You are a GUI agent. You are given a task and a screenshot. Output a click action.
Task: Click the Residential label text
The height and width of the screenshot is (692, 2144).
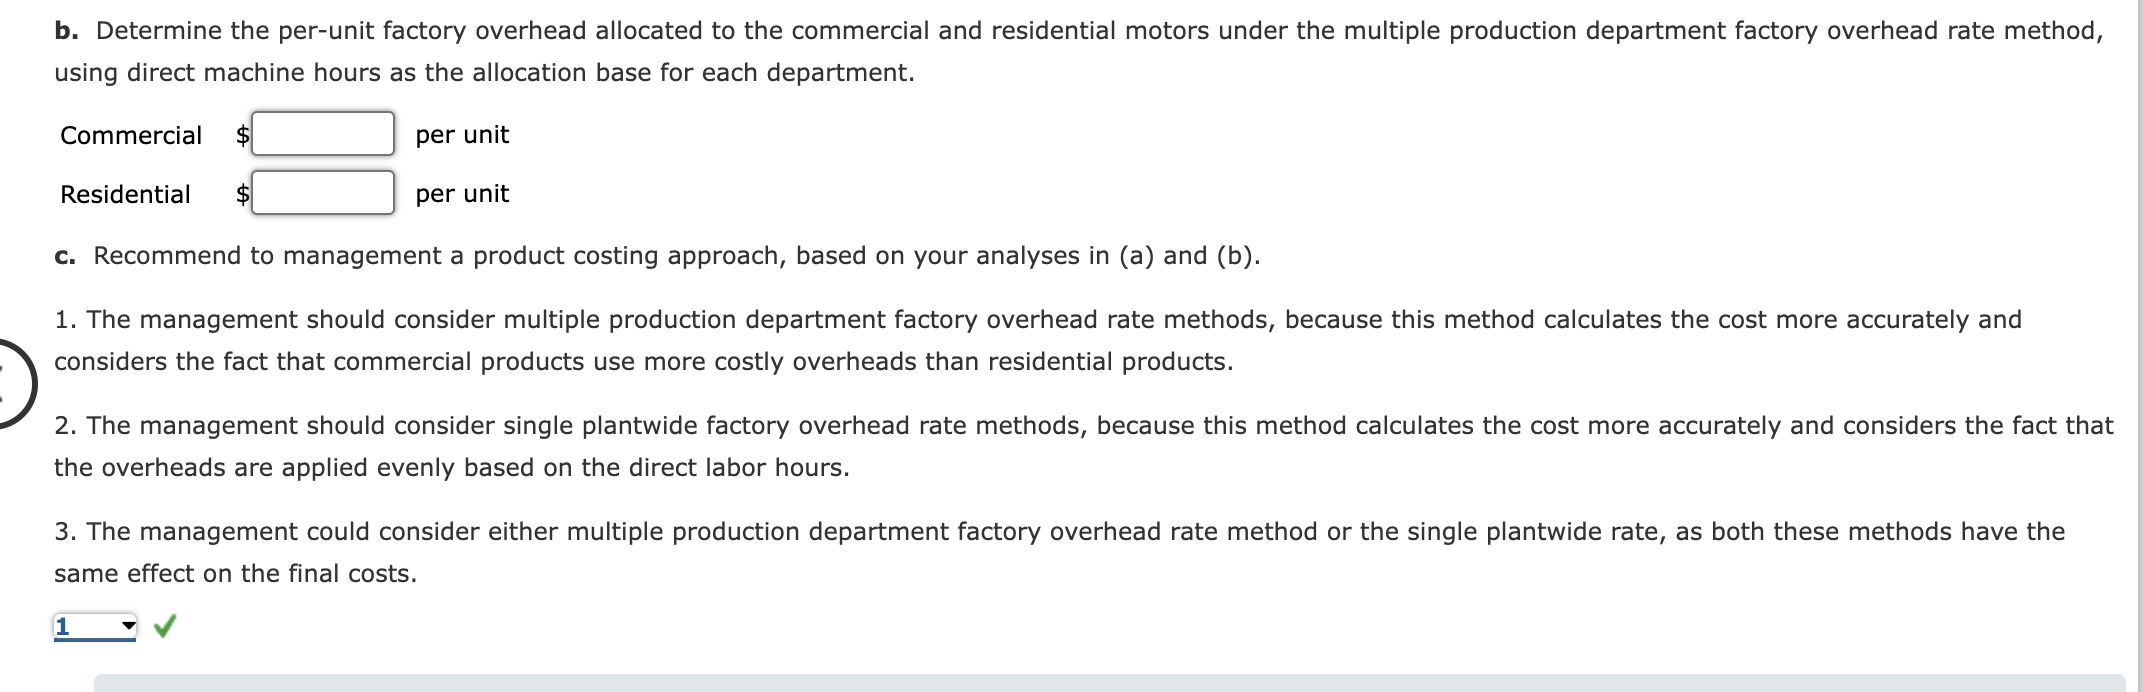click(x=125, y=194)
